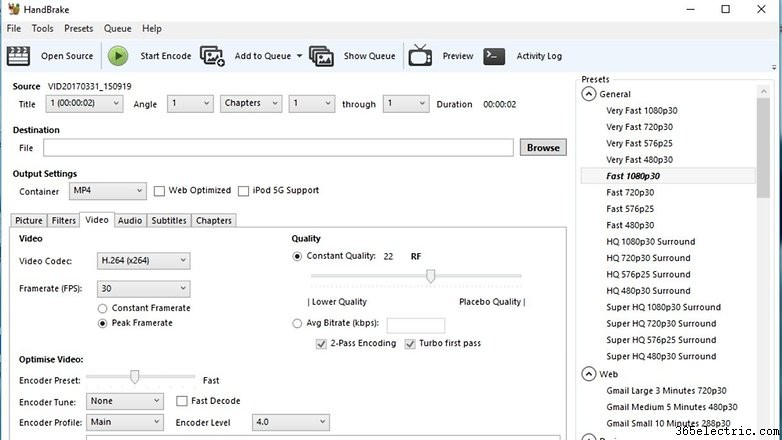Screen dimensions: 782x440
Task: Select the Super HQ 720p30 Surround preset
Action: (x=661, y=324)
